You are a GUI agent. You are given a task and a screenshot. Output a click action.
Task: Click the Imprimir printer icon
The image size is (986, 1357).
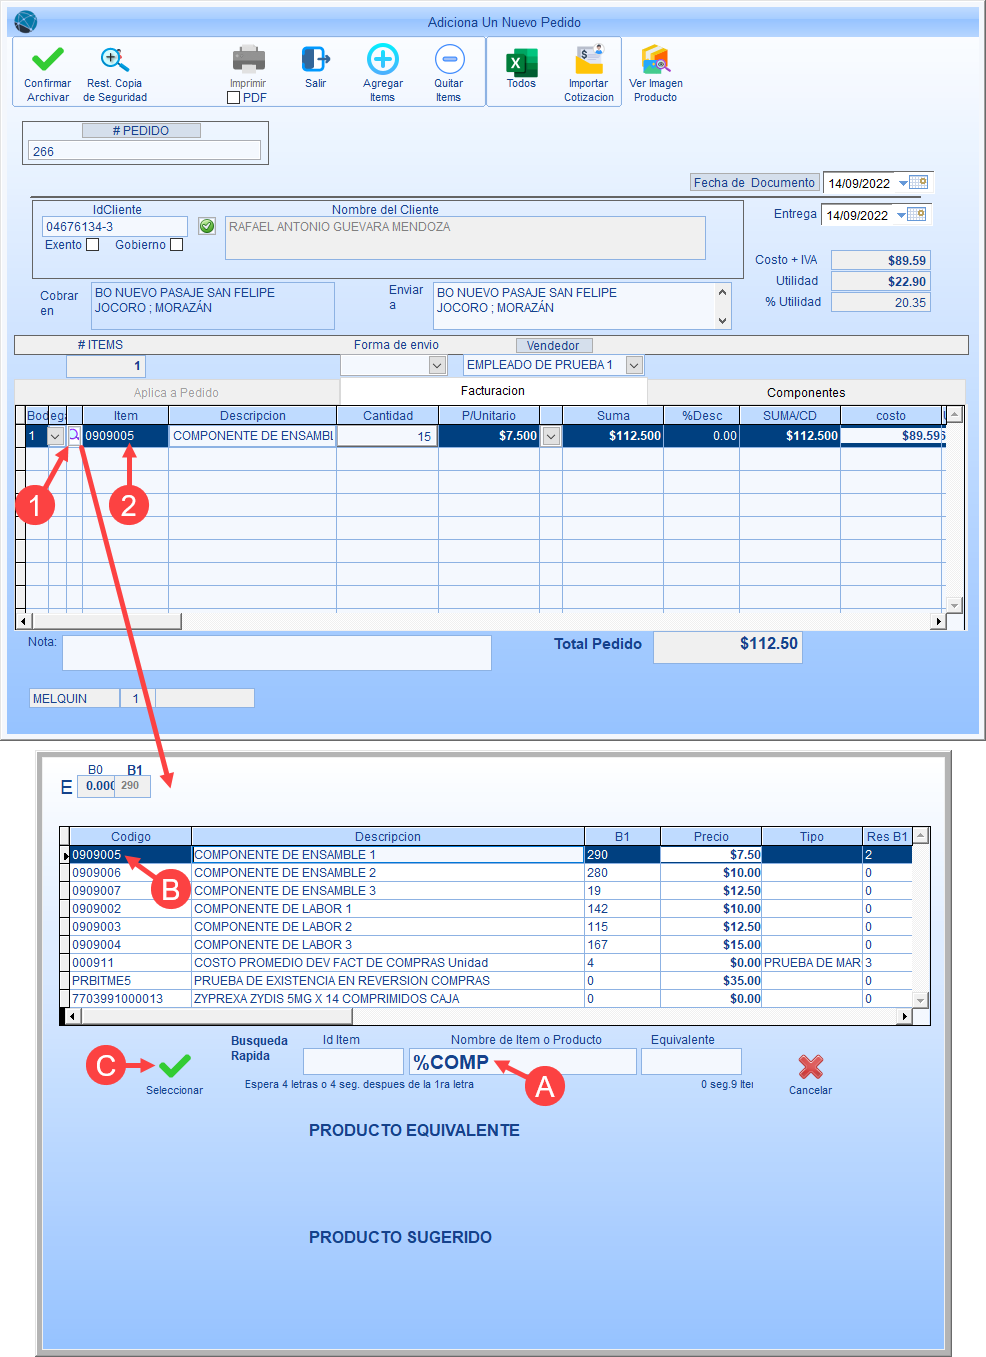click(x=248, y=60)
